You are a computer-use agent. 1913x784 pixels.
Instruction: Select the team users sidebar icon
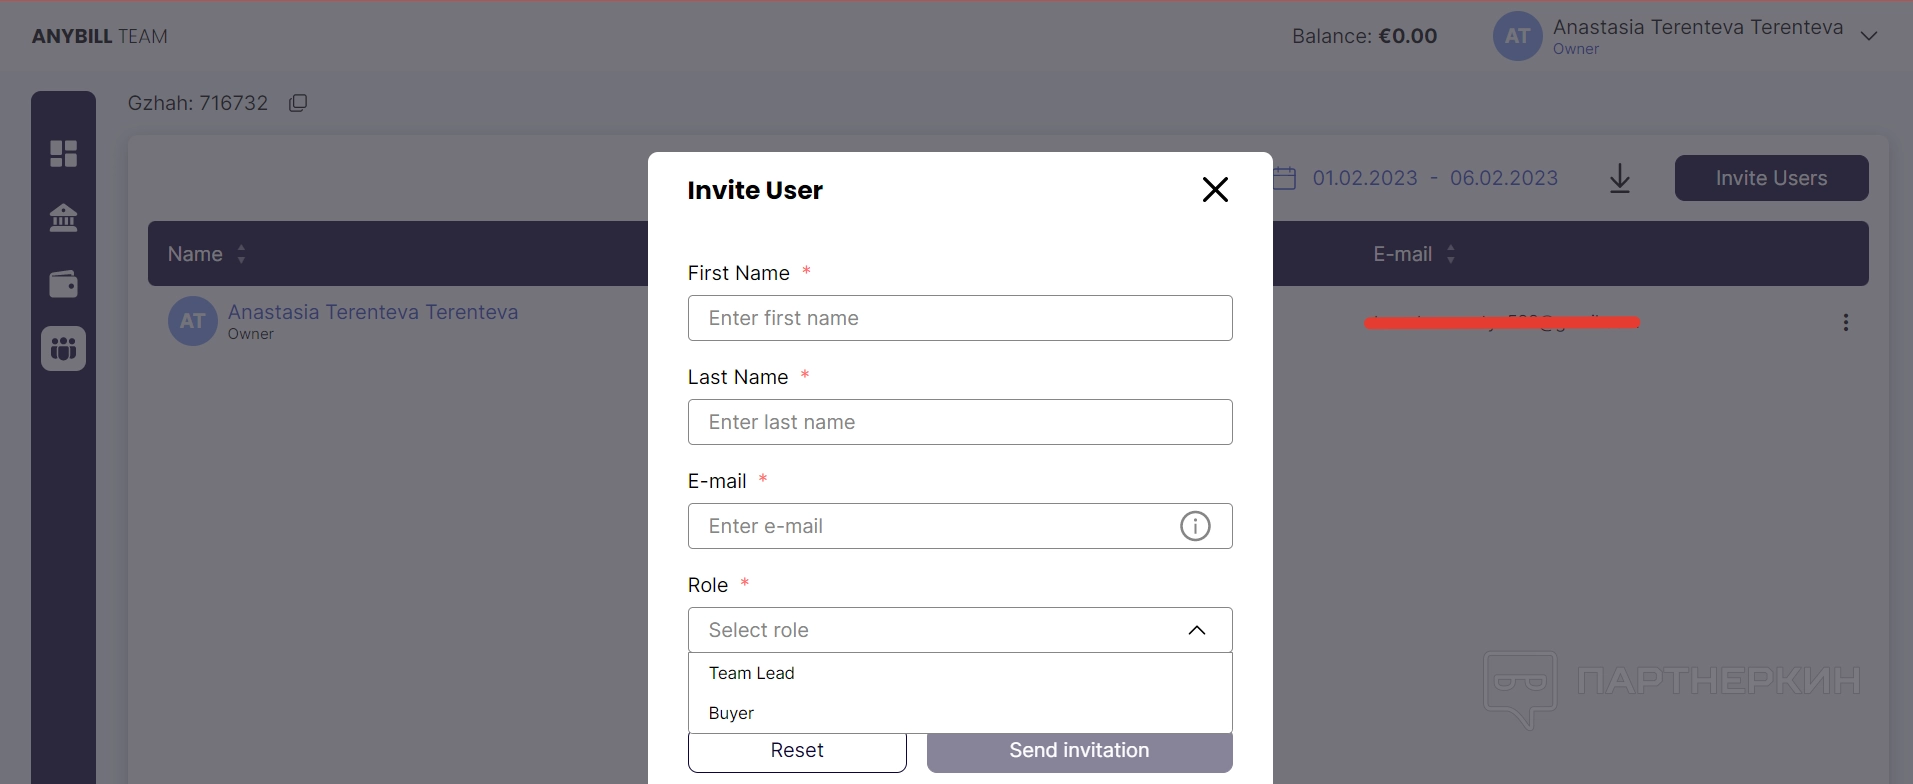63,349
